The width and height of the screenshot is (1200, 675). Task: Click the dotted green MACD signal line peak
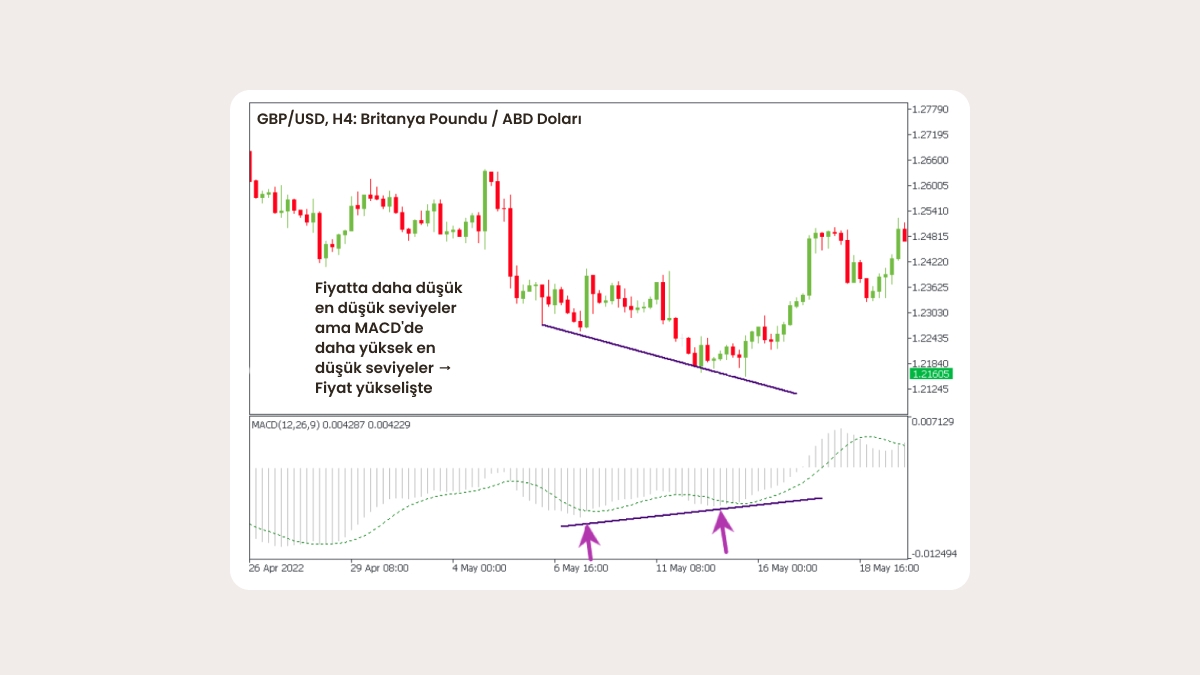click(866, 436)
